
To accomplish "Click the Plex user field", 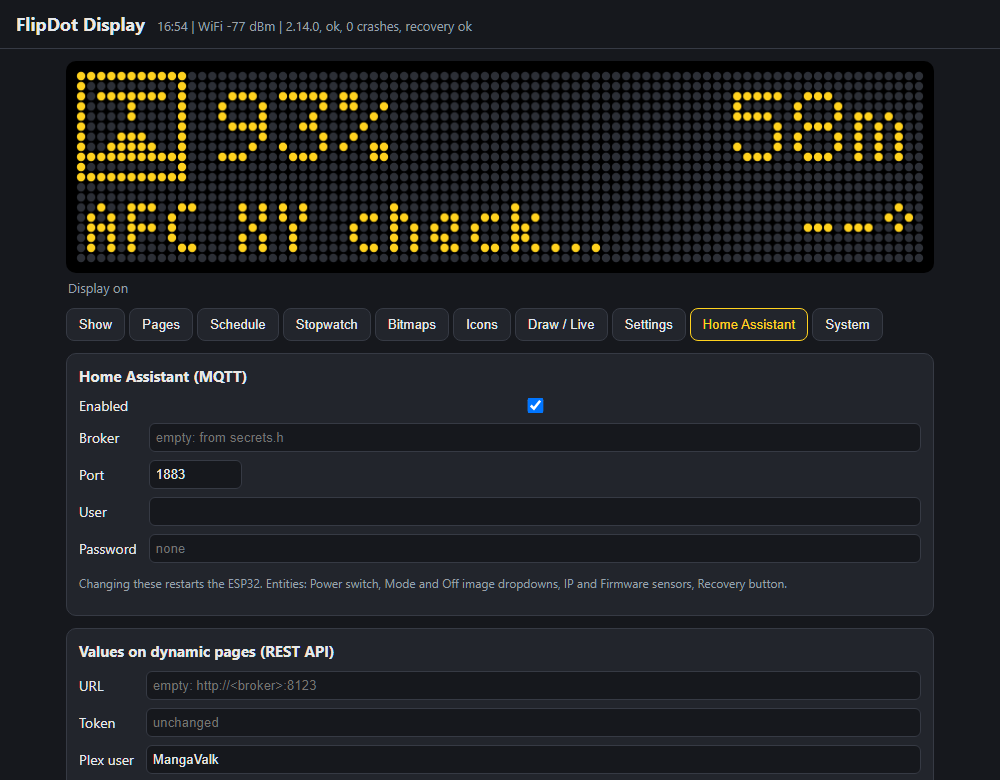I will 533,760.
